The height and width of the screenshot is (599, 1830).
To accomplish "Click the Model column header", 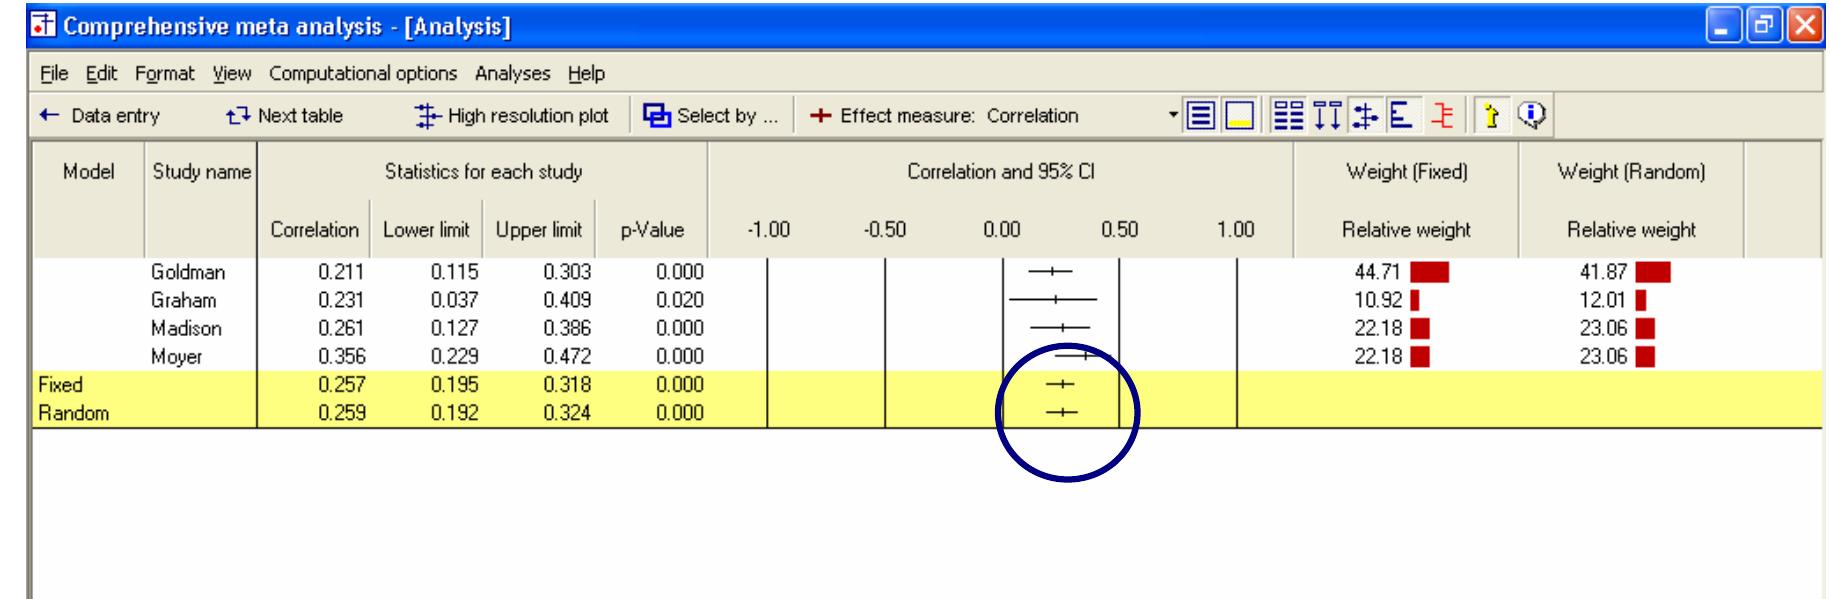I will pos(89,172).
